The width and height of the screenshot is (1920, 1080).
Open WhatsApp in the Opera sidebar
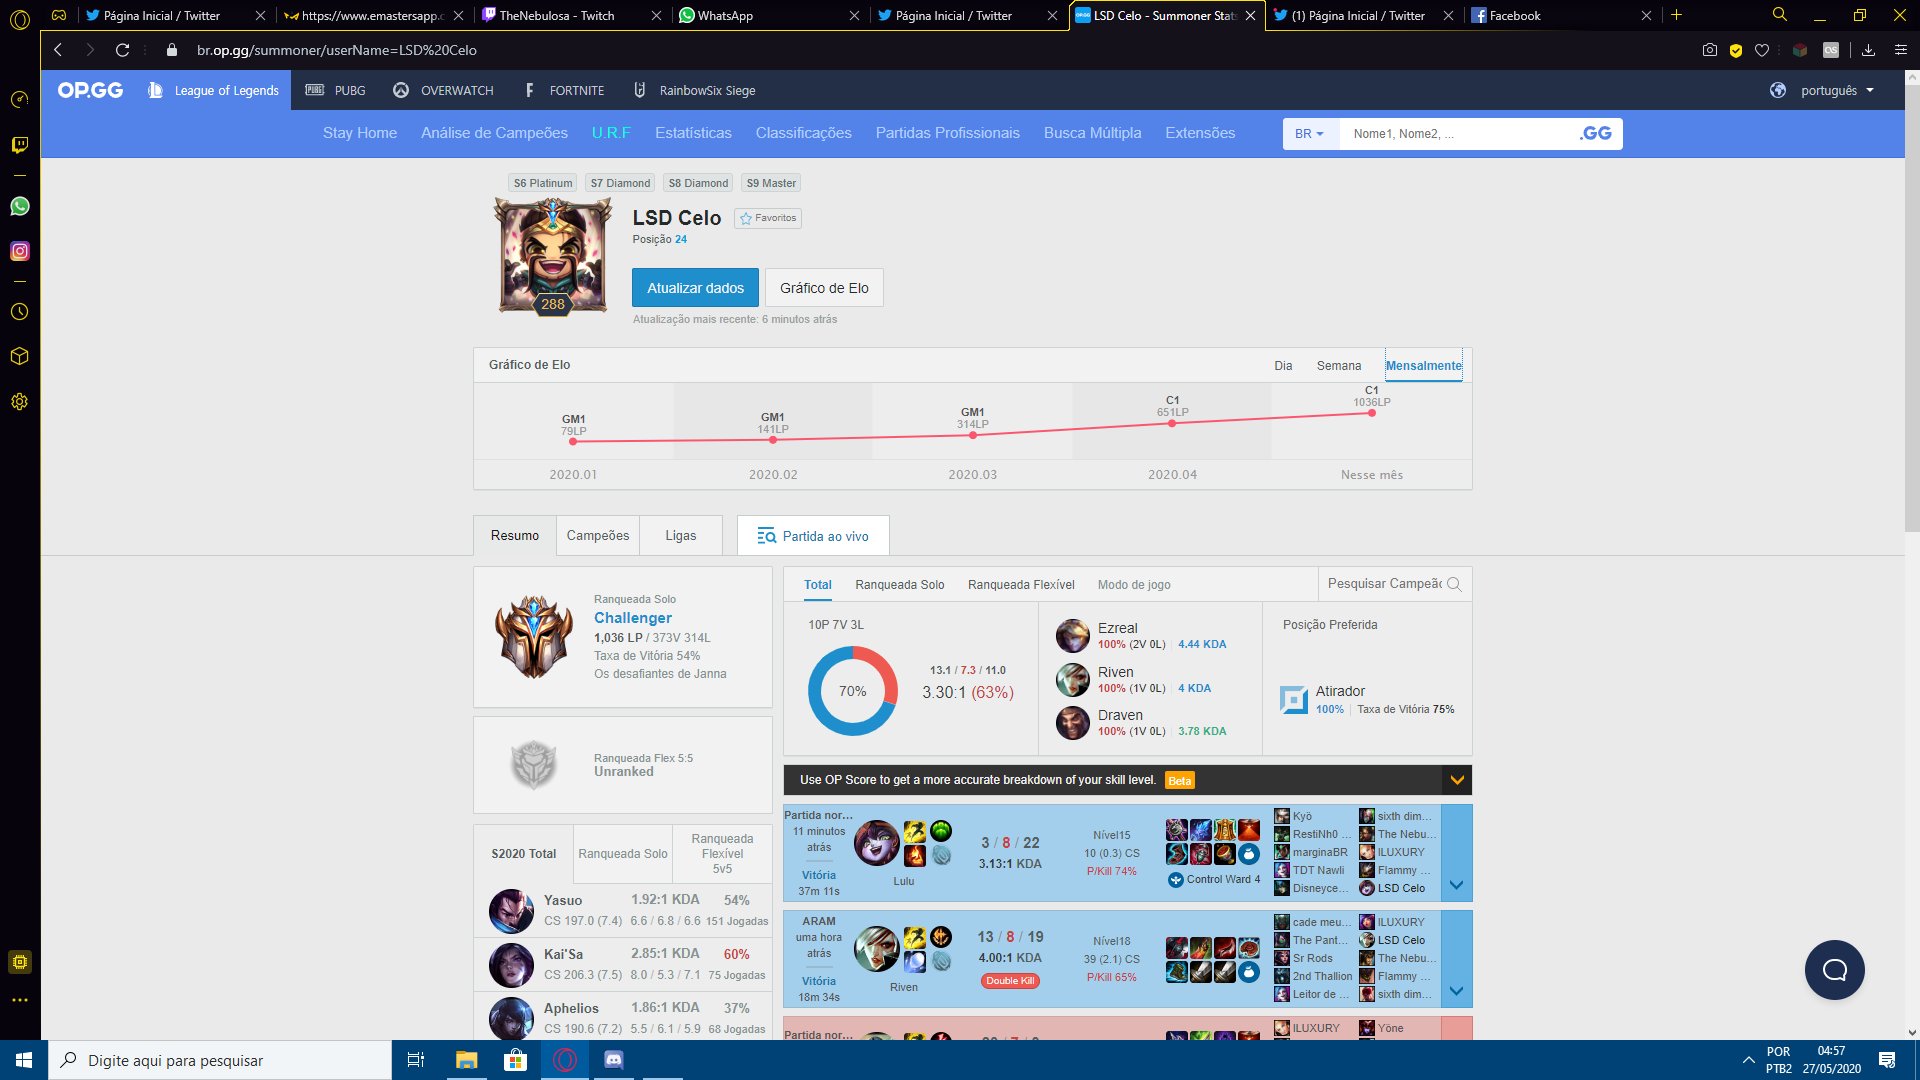click(19, 207)
